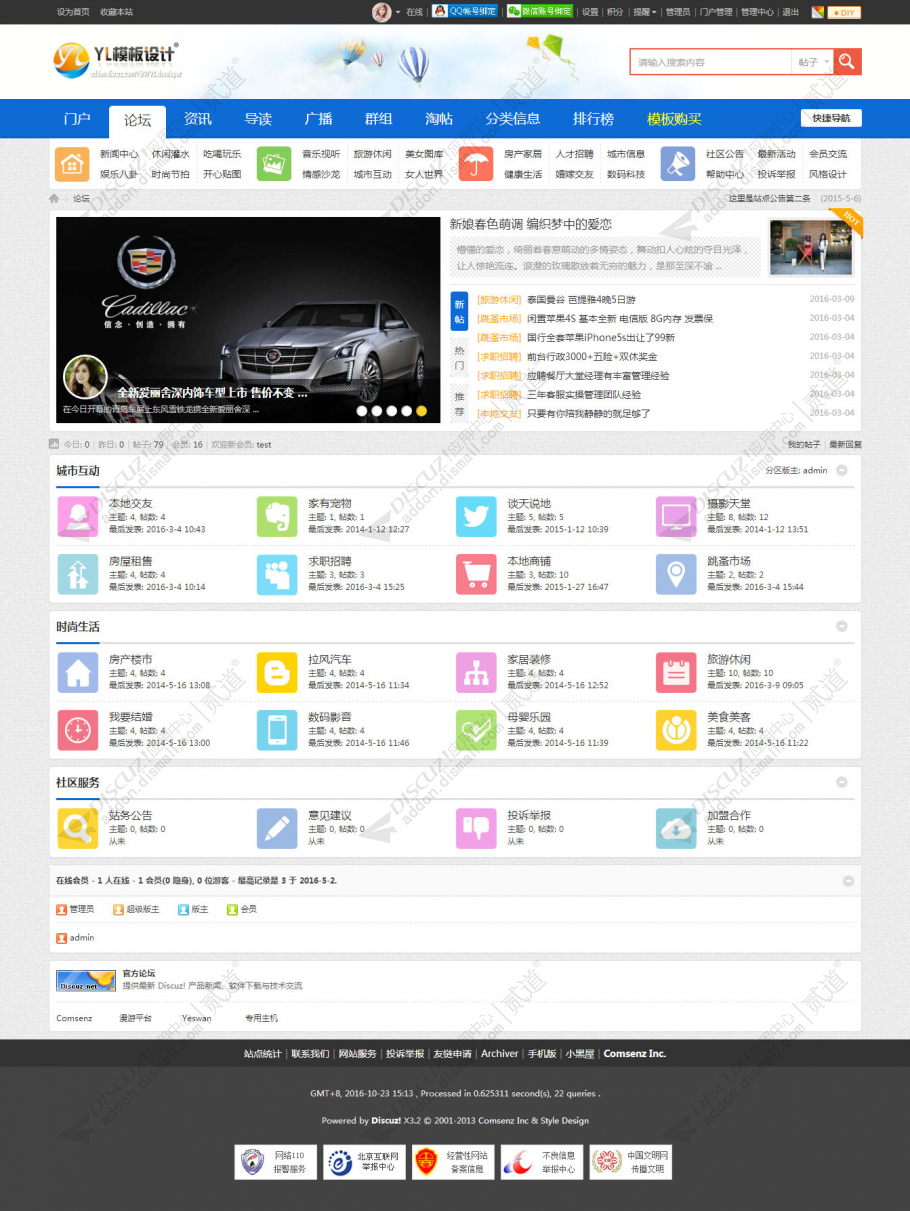Switch to the 资讯 nav tab
This screenshot has width=910, height=1211.
click(x=198, y=119)
